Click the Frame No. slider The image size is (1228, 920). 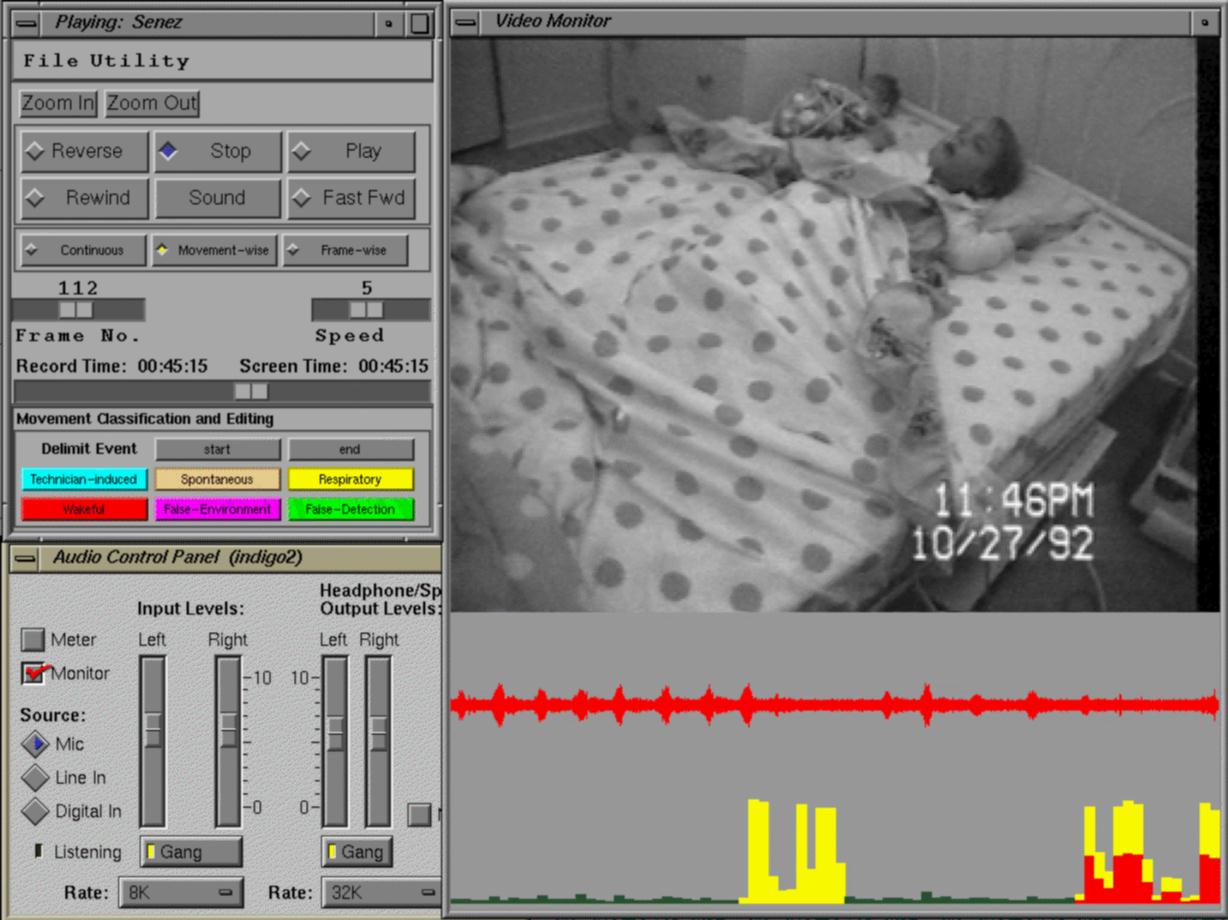[77, 310]
